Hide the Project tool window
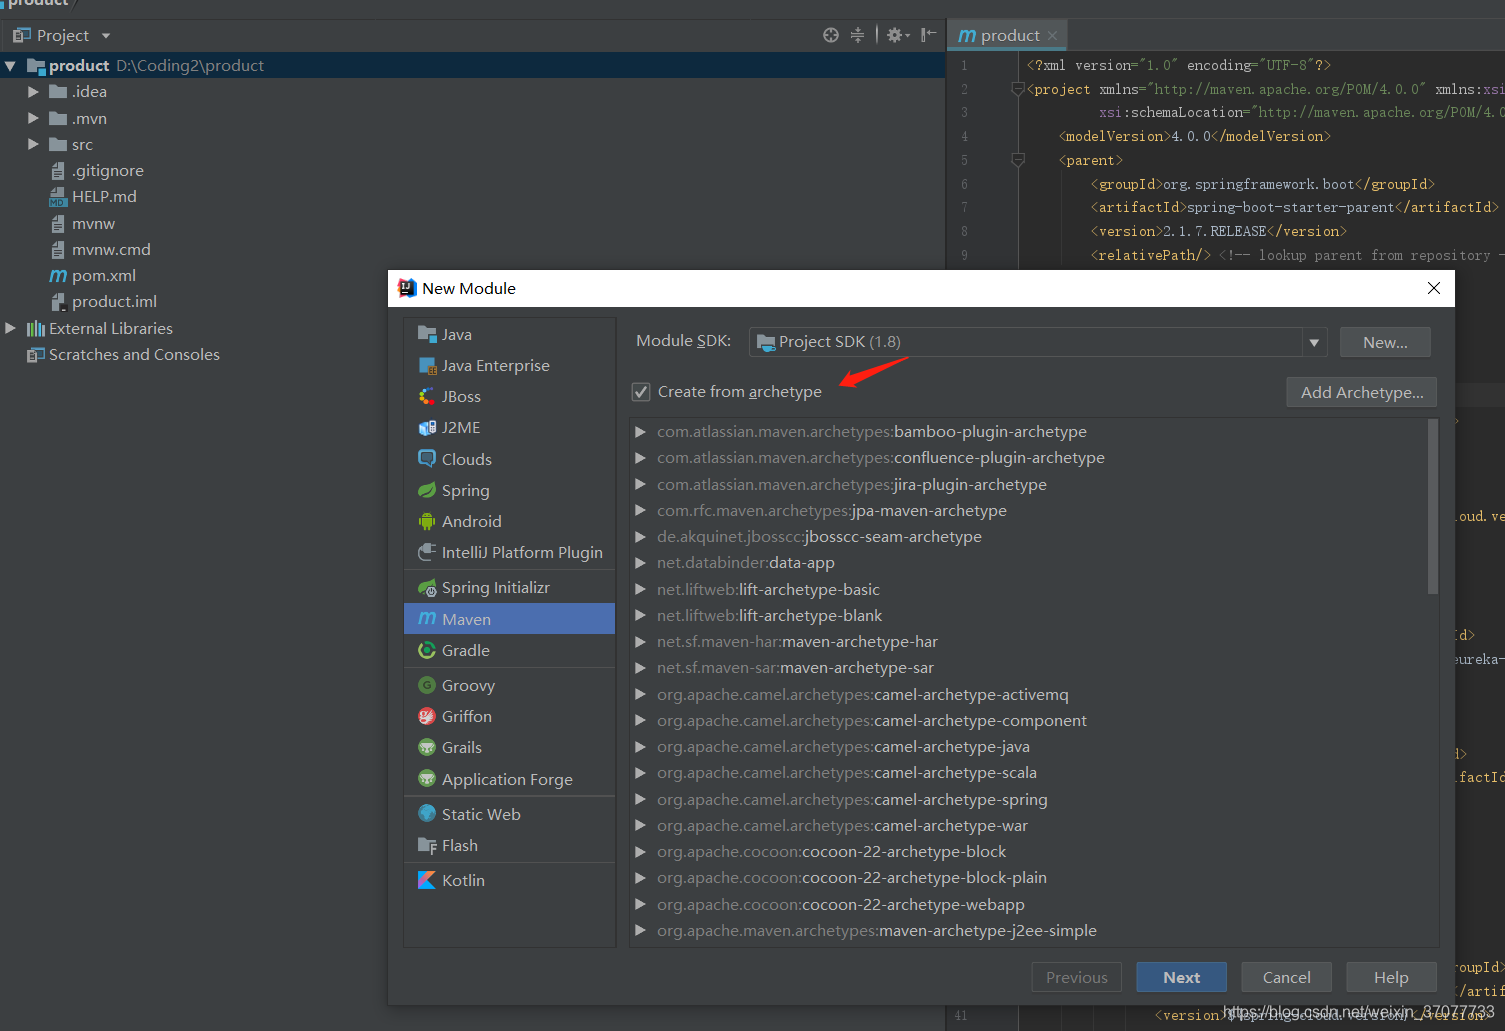Screen dimensions: 1505x1031 (928, 35)
